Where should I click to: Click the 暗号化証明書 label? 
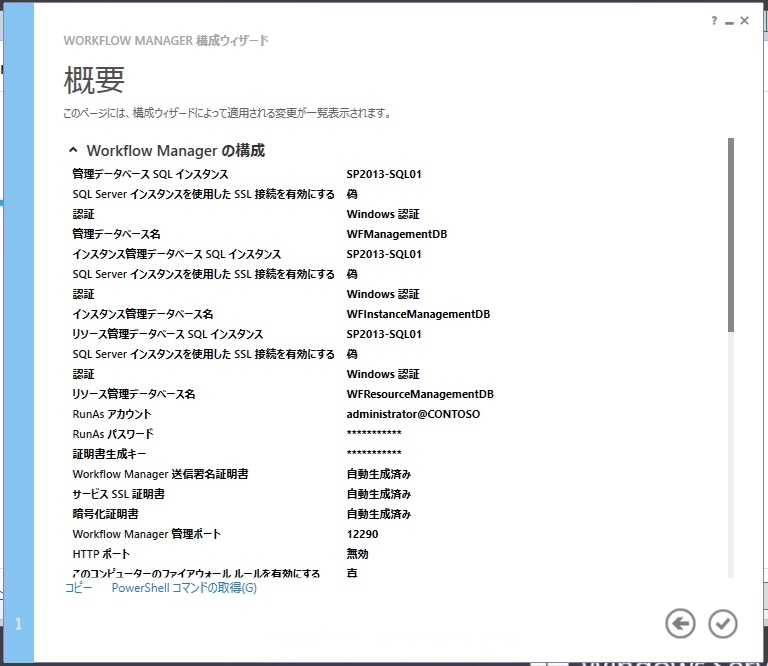click(x=105, y=514)
